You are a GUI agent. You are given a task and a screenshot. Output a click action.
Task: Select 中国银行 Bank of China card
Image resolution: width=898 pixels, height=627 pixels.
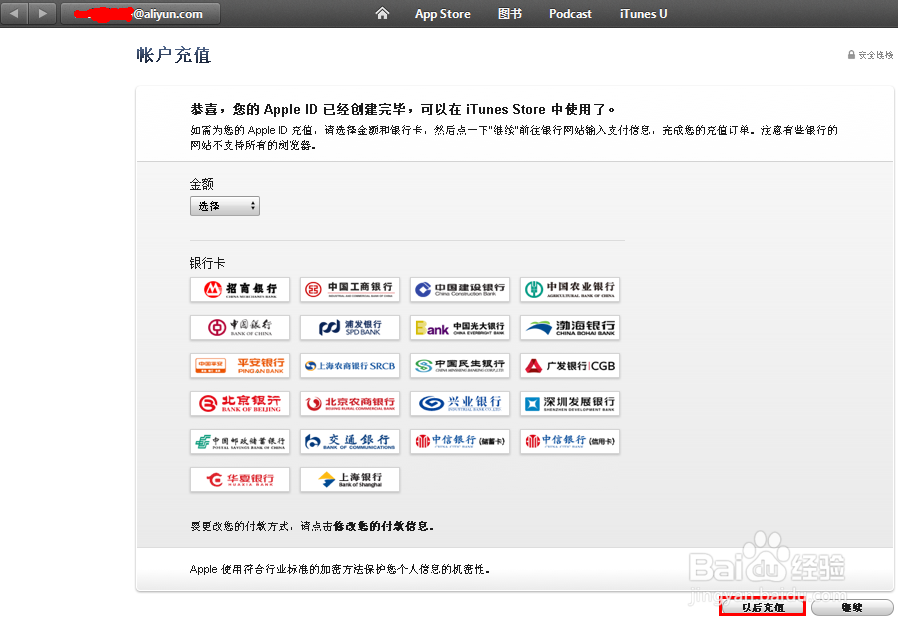240,327
